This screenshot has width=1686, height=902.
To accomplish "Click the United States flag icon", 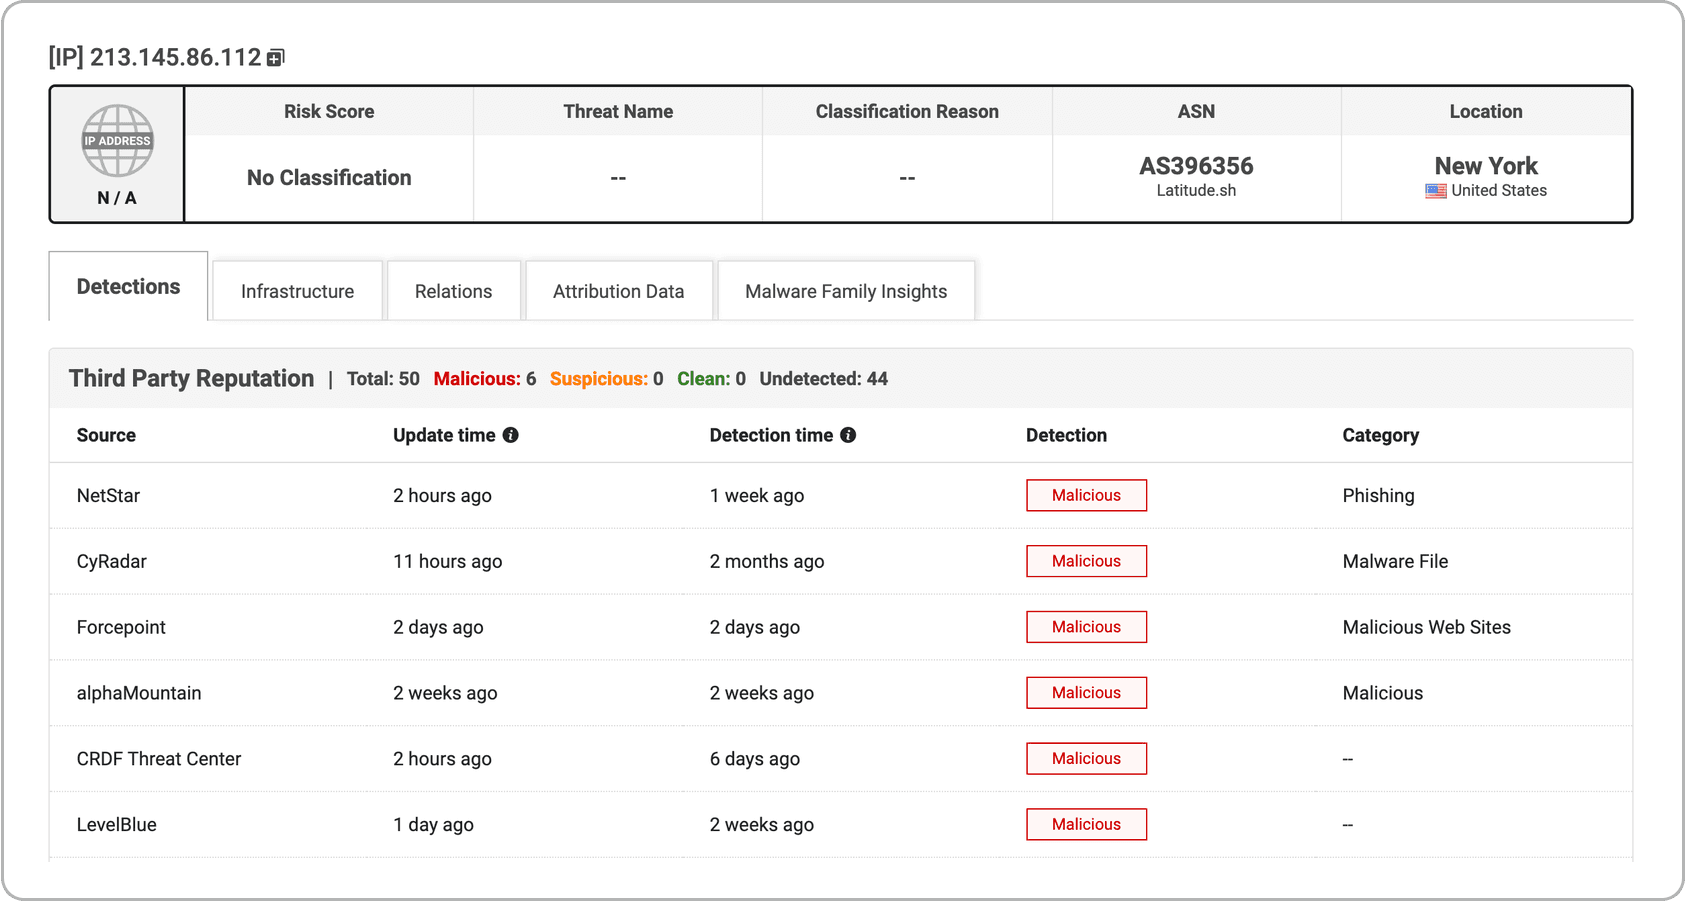I will tap(1436, 191).
